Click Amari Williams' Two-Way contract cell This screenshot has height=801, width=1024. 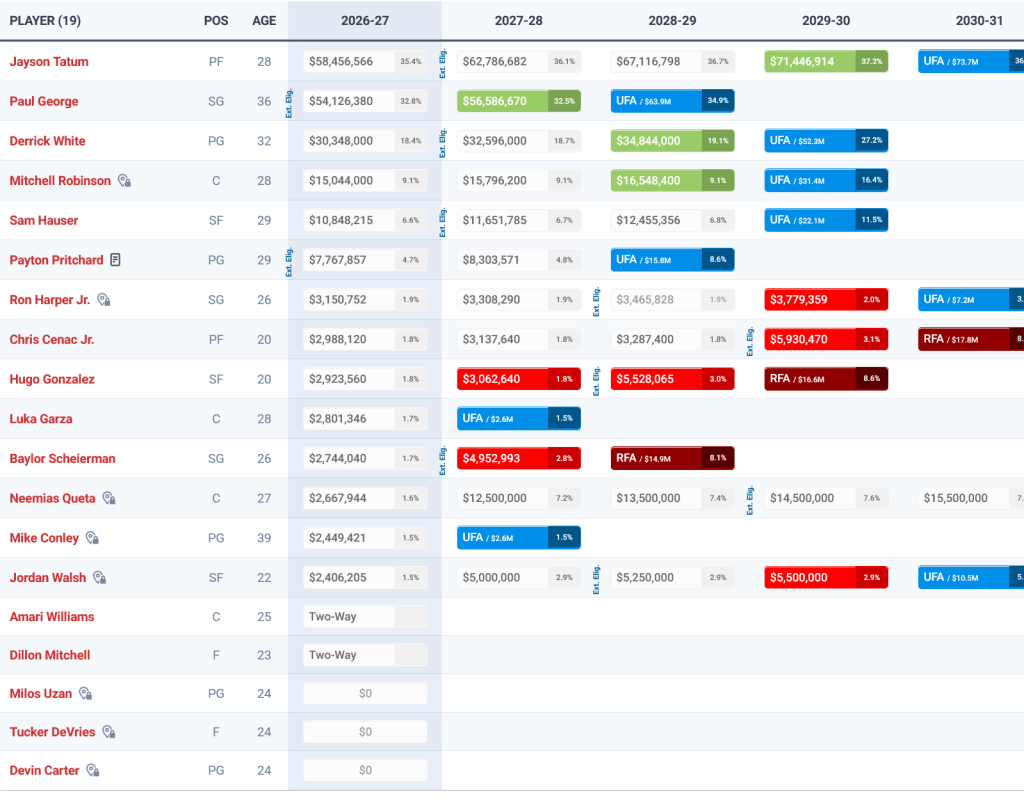pyautogui.click(x=365, y=616)
